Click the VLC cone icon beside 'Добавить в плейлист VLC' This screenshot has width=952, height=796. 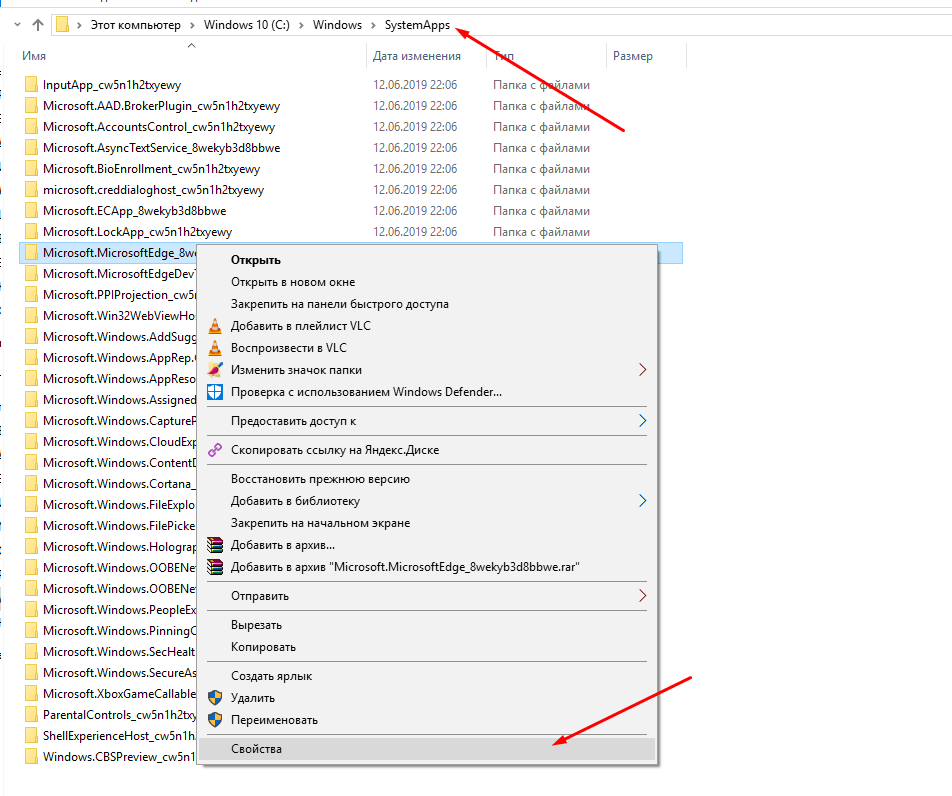click(215, 326)
